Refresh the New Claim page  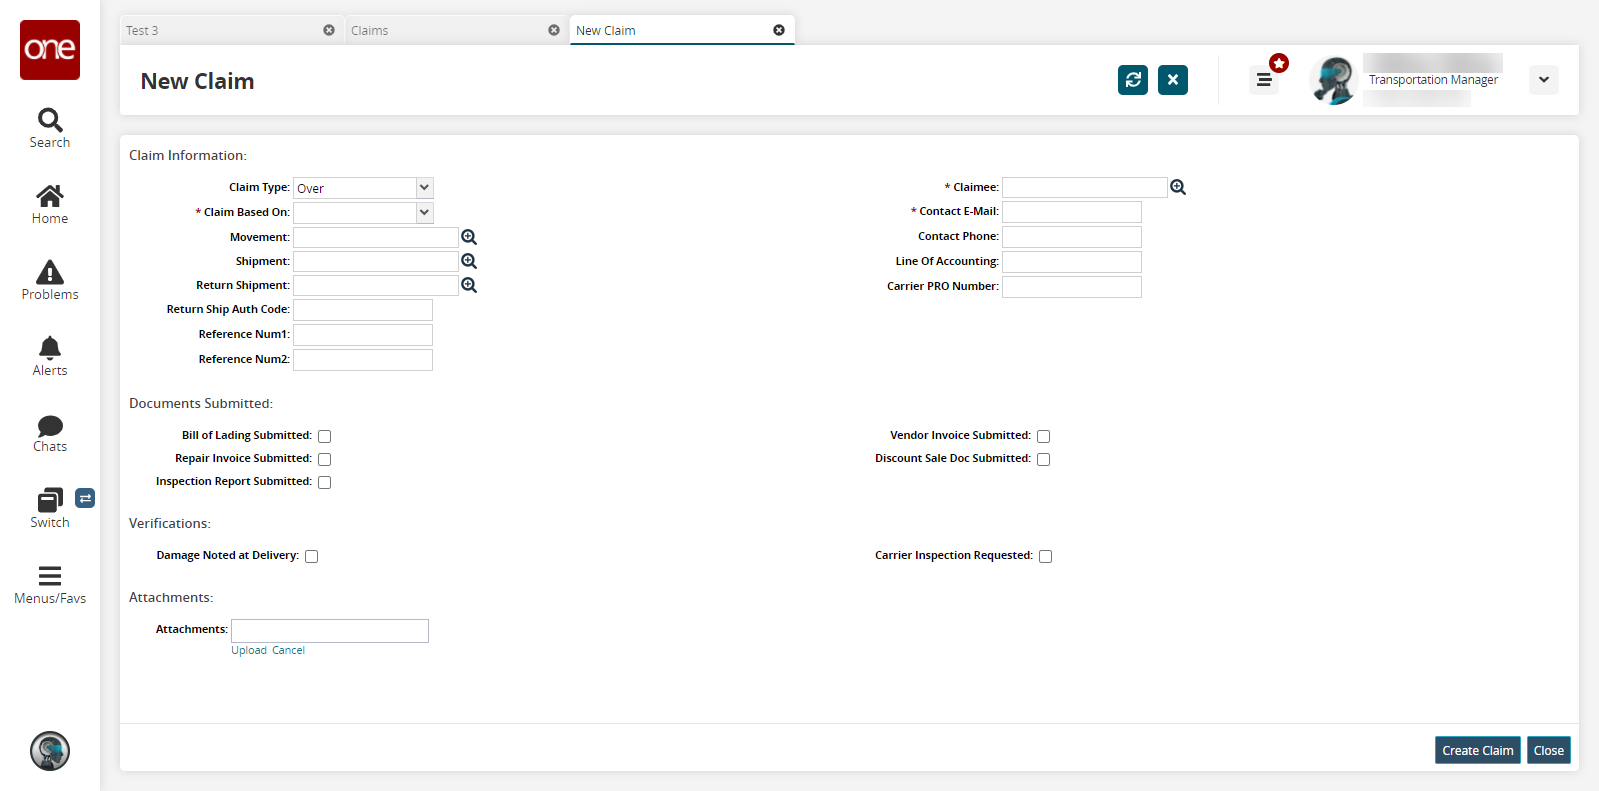[x=1133, y=80]
